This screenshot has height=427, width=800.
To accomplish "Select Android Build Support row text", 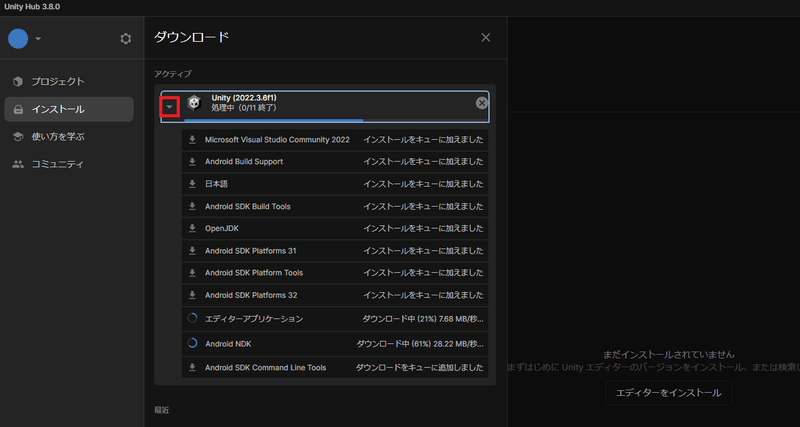I will [244, 162].
